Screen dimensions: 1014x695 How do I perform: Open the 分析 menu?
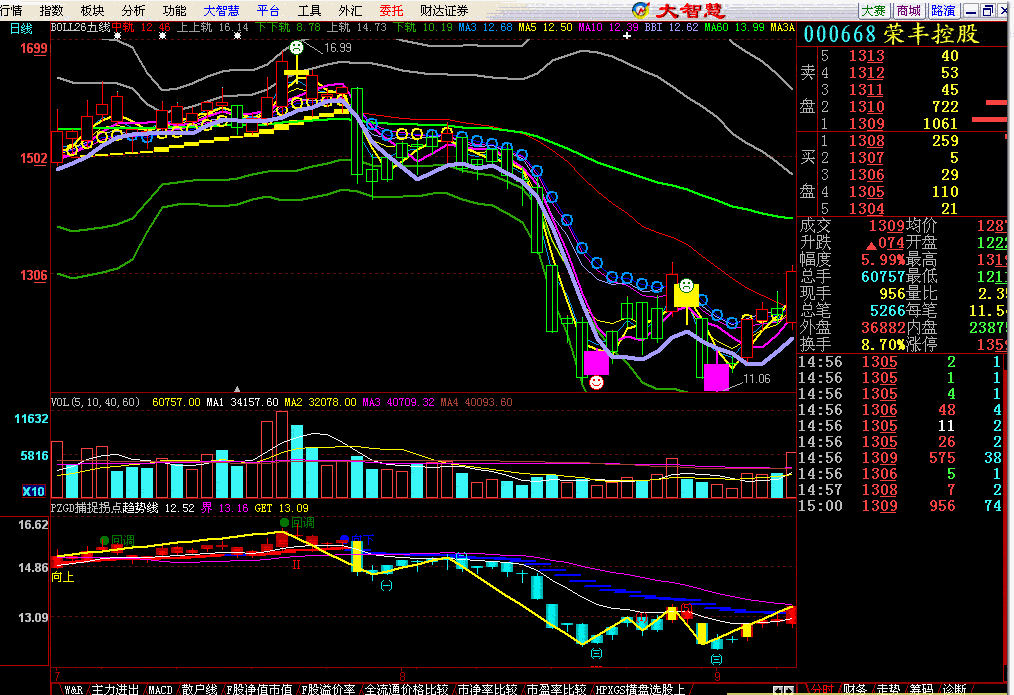pos(133,10)
